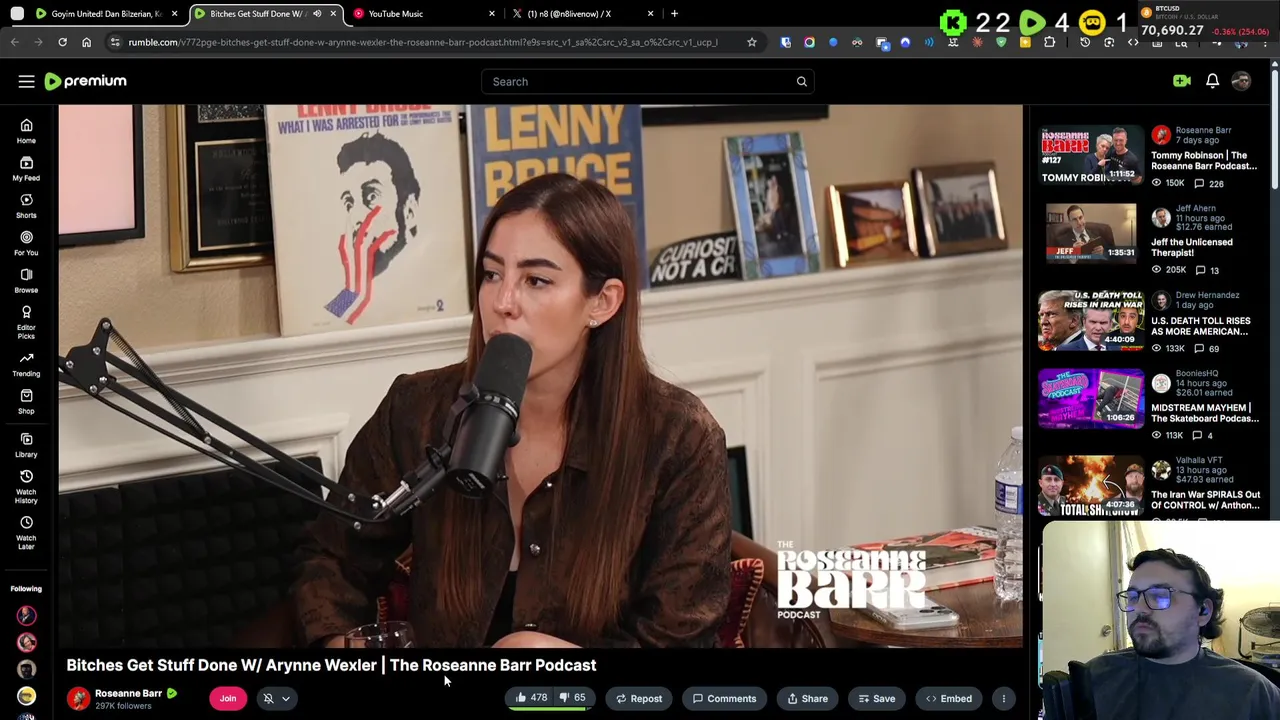Image resolution: width=1280 pixels, height=720 pixels.
Task: Open Watch History in sidebar
Action: point(26,486)
